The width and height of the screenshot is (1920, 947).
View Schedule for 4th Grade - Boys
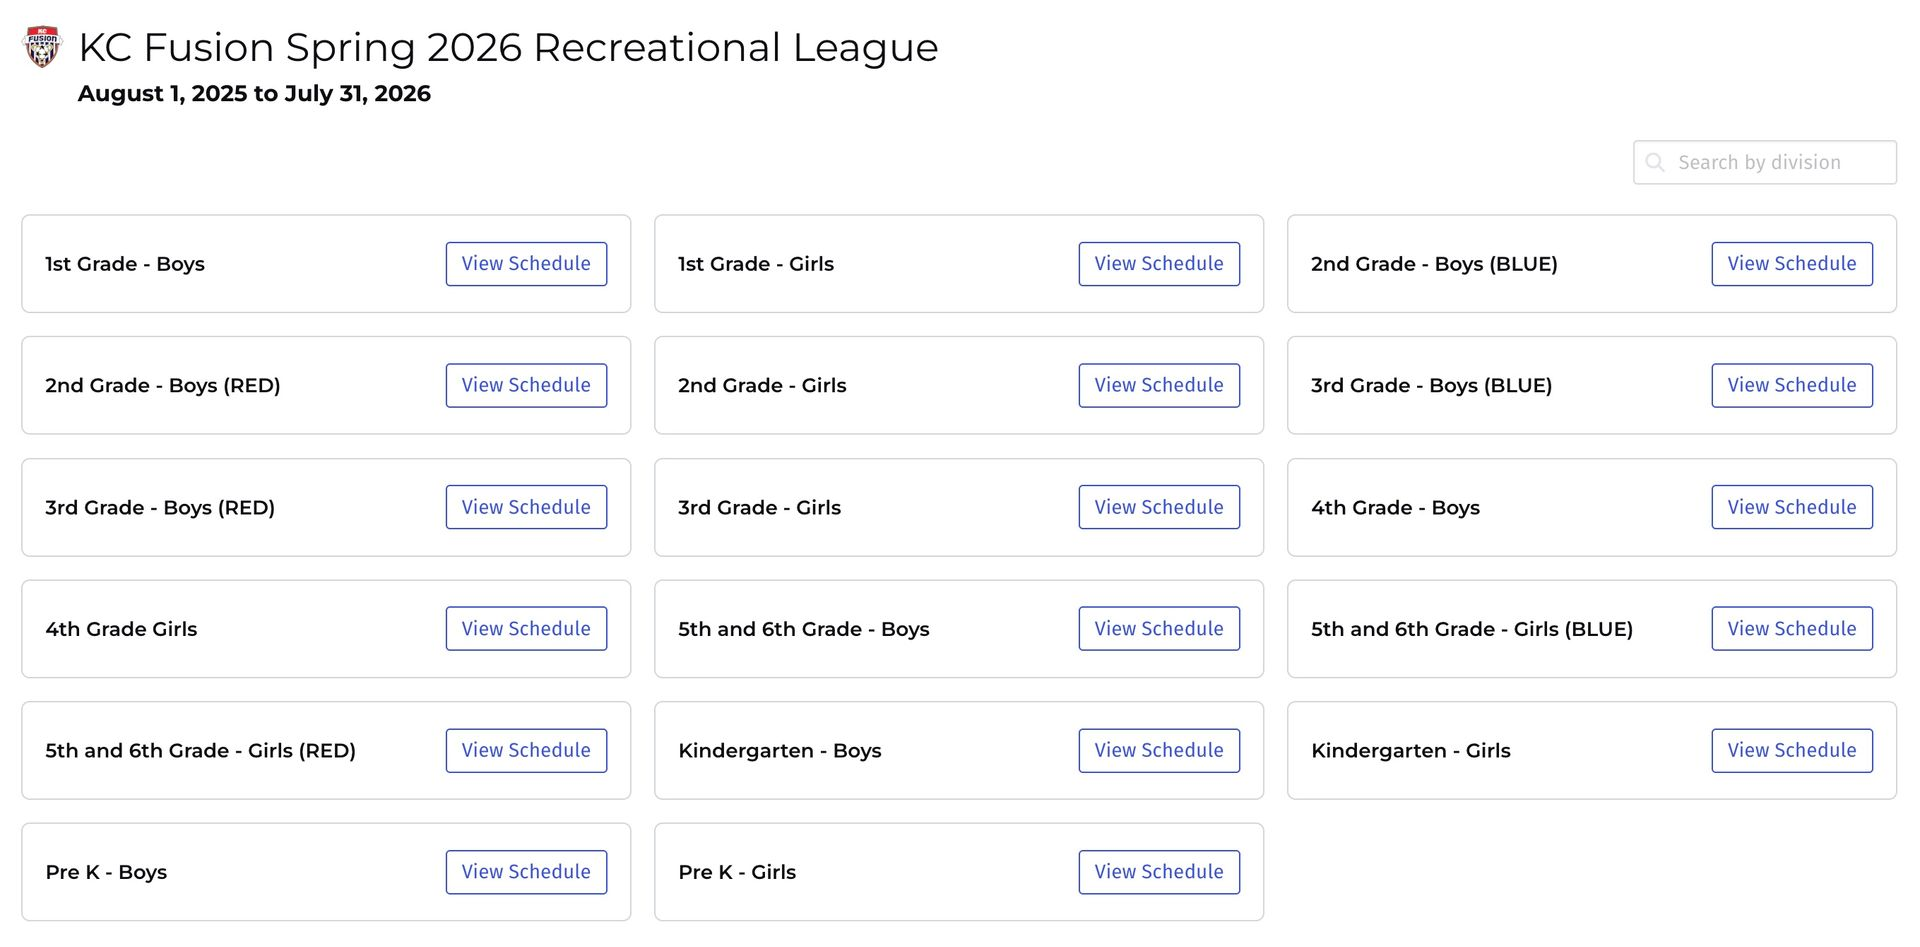pos(1792,507)
